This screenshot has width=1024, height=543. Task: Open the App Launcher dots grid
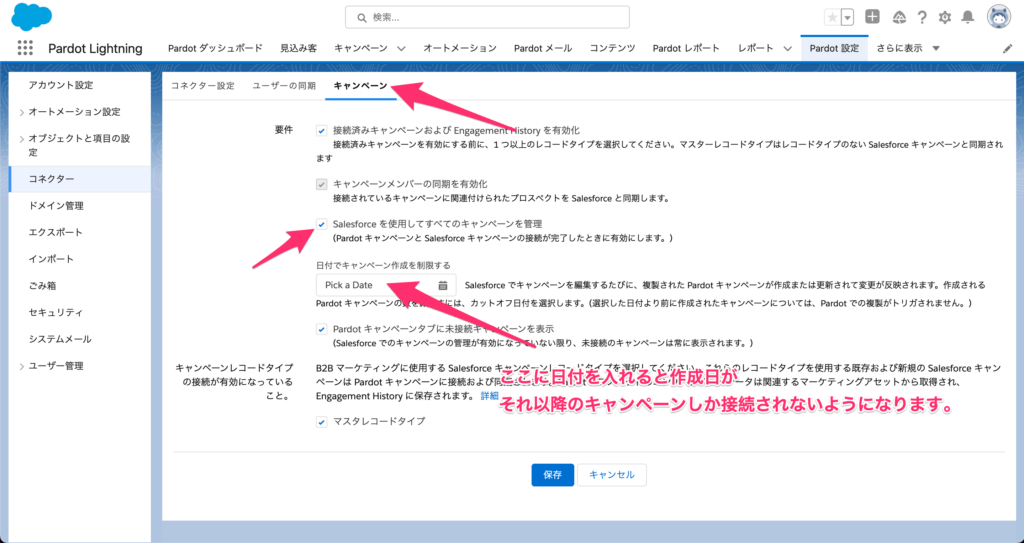coord(25,48)
